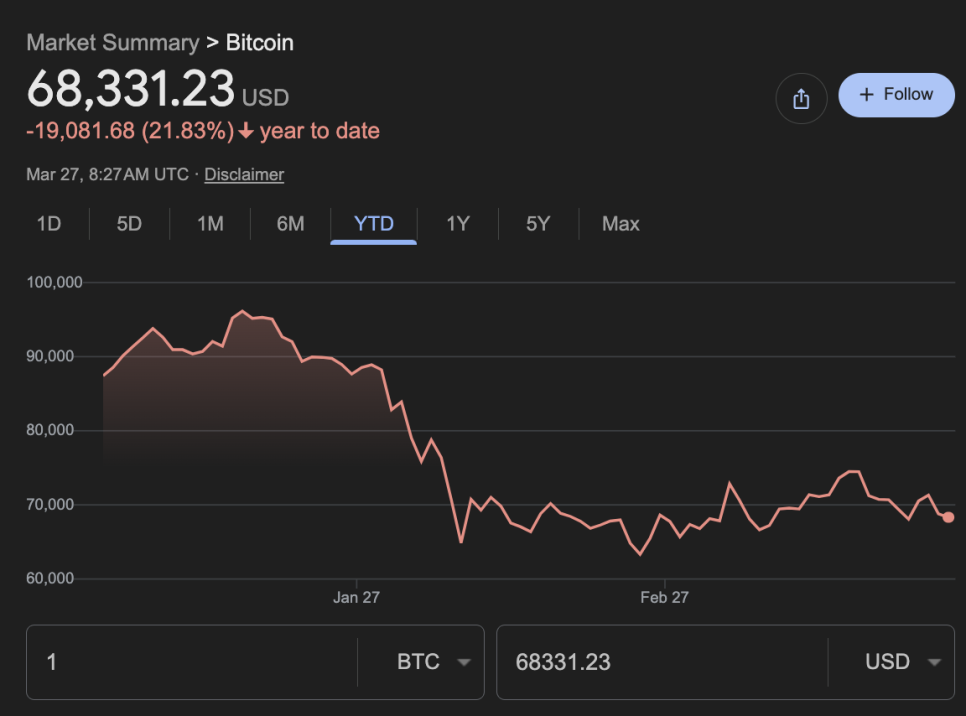Select the 1D time range tab
Viewport: 966px width, 716px height.
49,224
